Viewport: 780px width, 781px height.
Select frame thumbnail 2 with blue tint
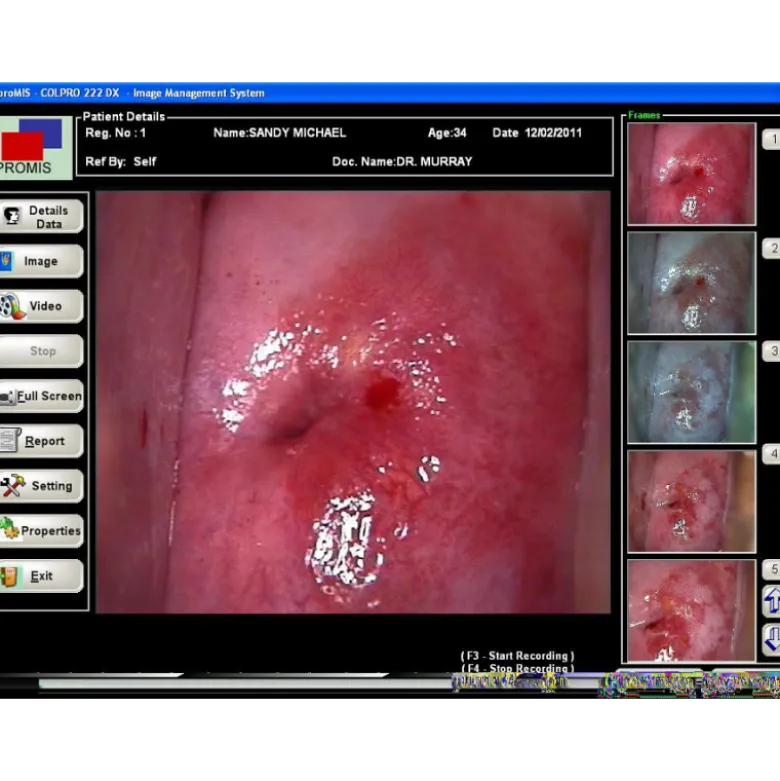691,283
